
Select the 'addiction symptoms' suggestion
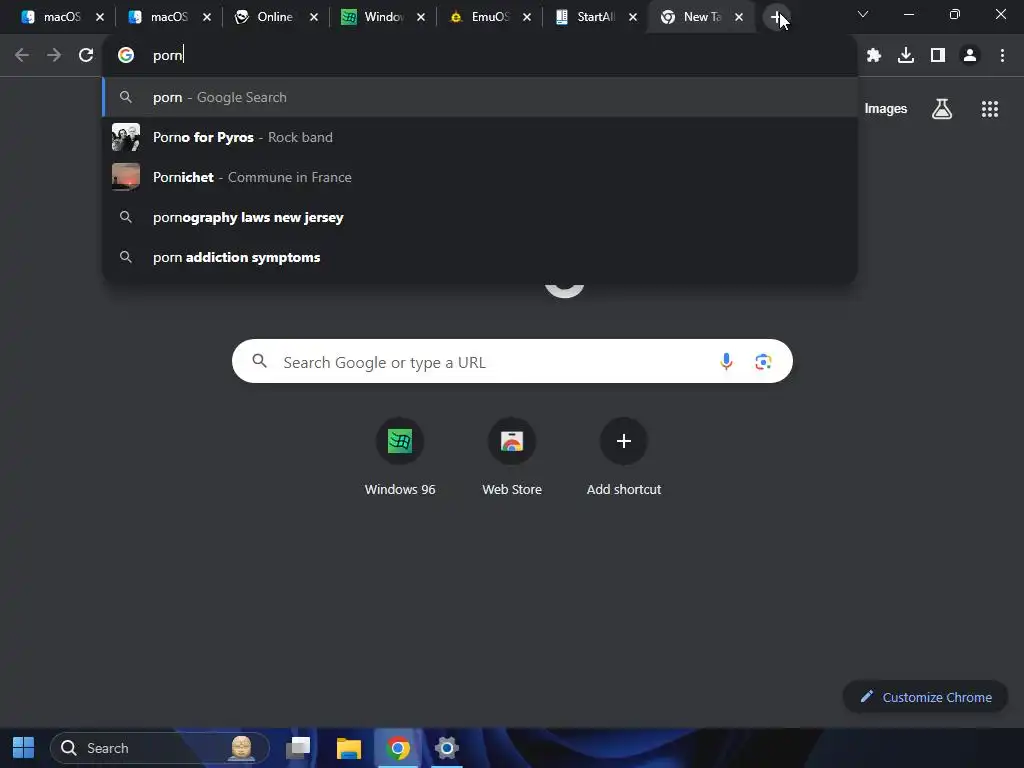[x=480, y=257]
